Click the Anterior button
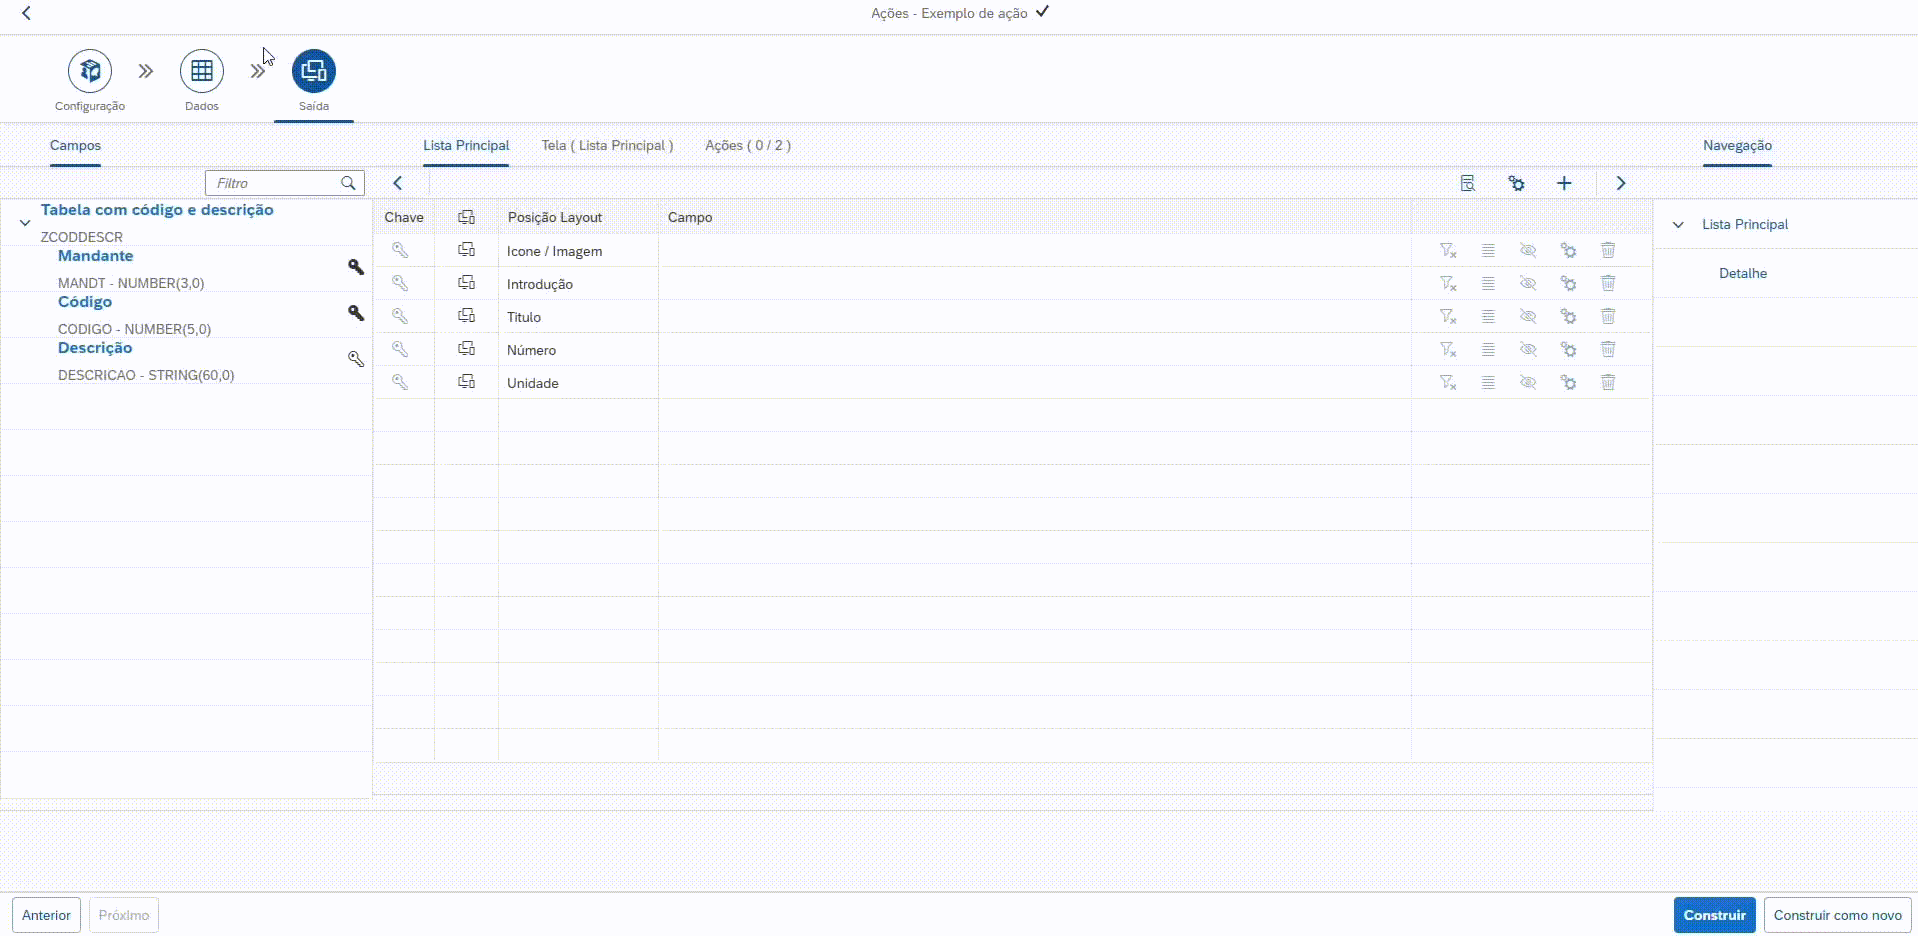 point(46,915)
